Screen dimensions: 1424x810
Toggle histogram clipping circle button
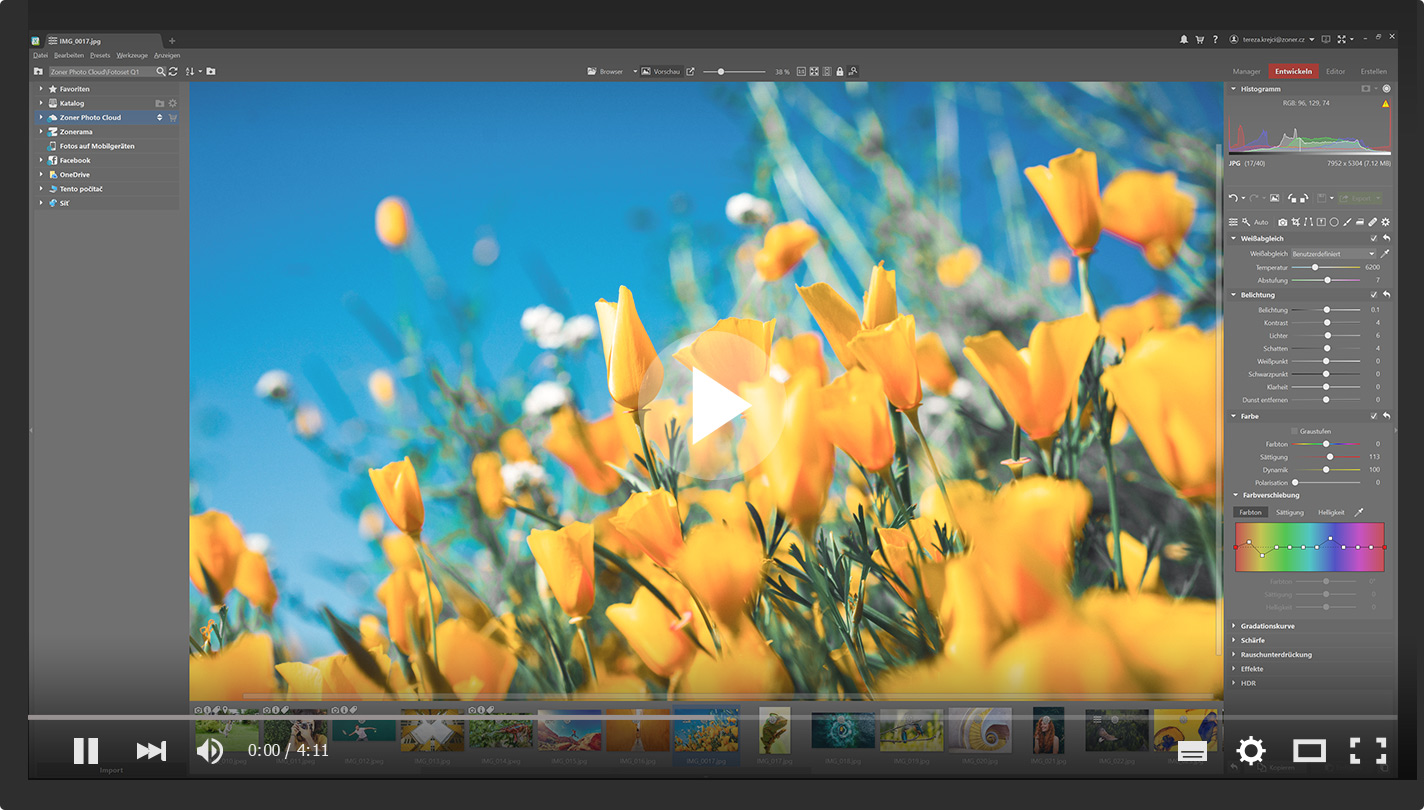click(1386, 89)
